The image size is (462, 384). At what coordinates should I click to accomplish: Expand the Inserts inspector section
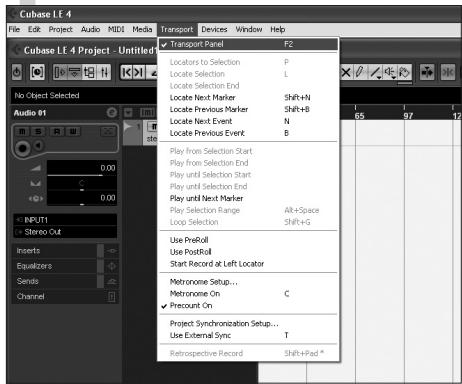pyautogui.click(x=55, y=251)
